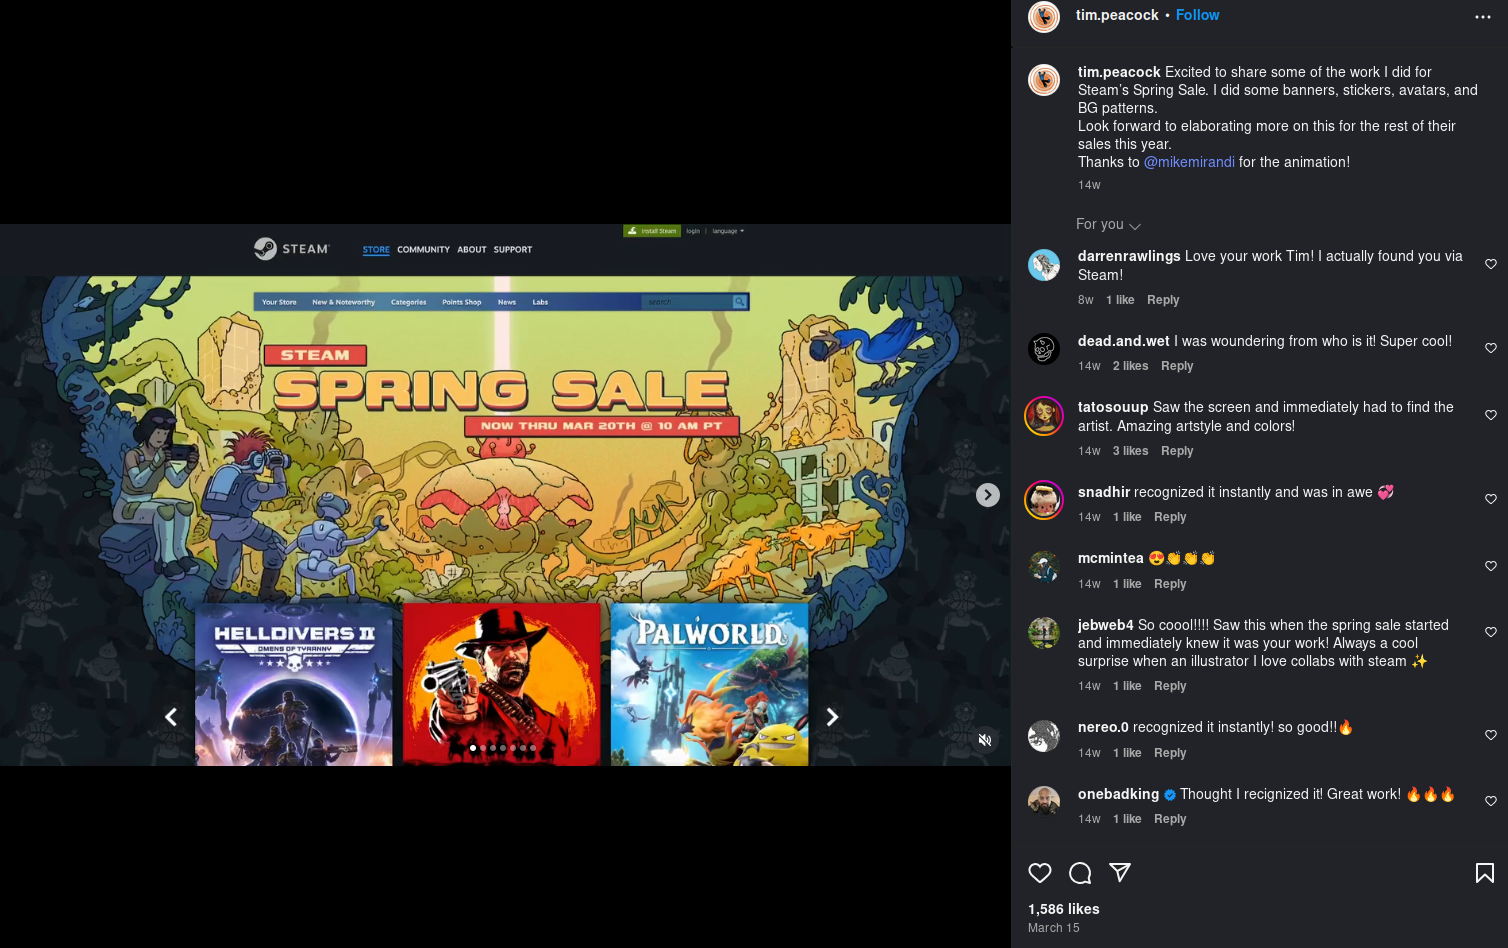Open onebadking's profile picture
The image size is (1508, 948).
tap(1044, 802)
